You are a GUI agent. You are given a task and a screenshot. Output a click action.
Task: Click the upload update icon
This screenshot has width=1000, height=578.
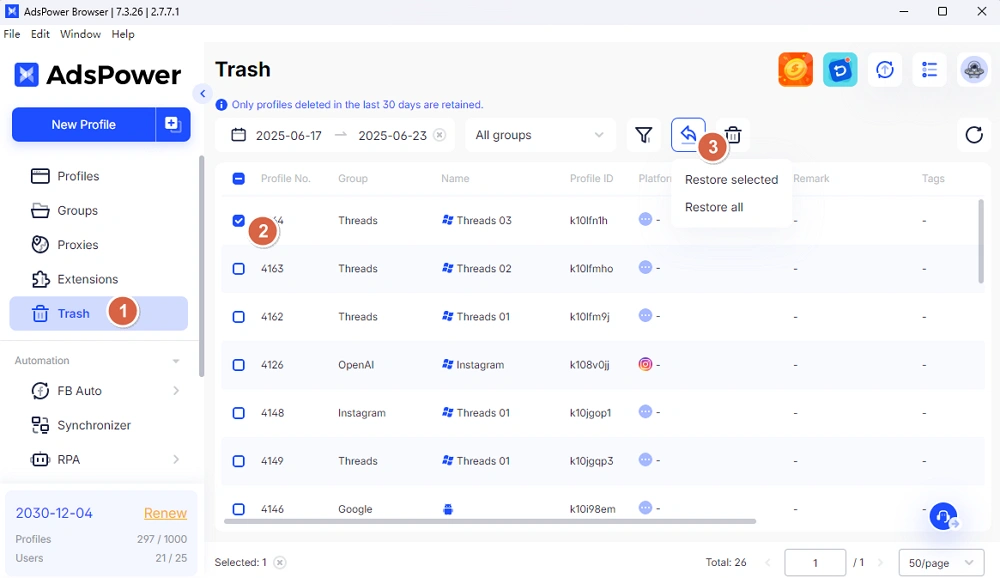coord(885,70)
